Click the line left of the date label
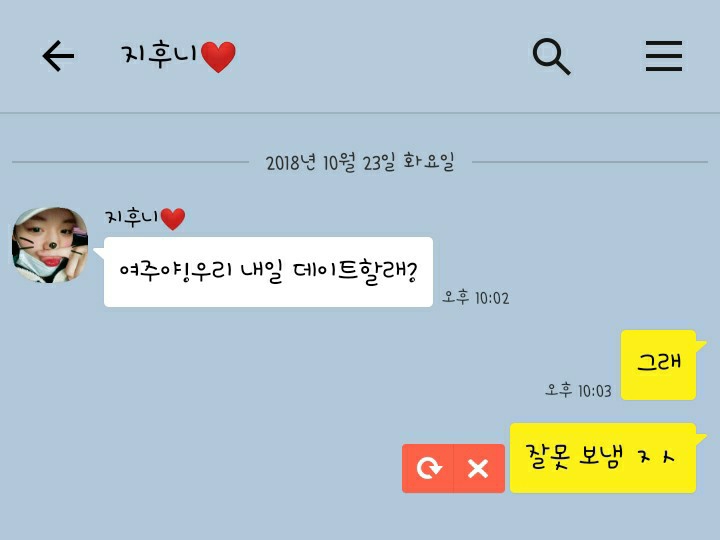 (130, 162)
